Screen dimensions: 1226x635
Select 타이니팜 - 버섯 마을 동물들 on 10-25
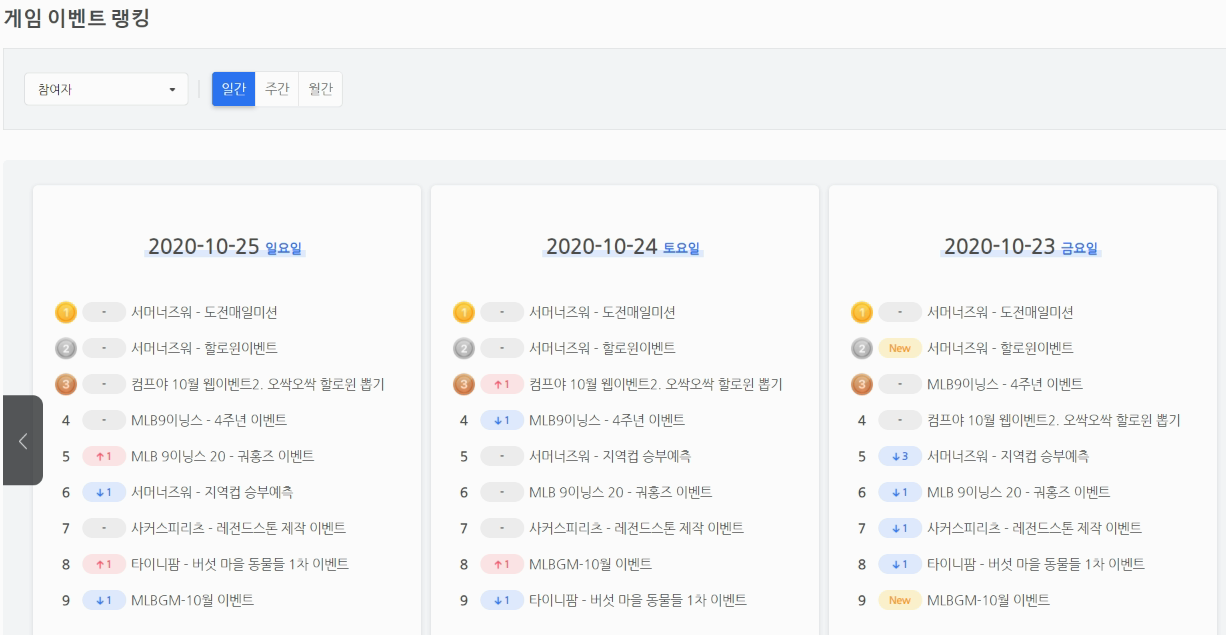[240, 564]
